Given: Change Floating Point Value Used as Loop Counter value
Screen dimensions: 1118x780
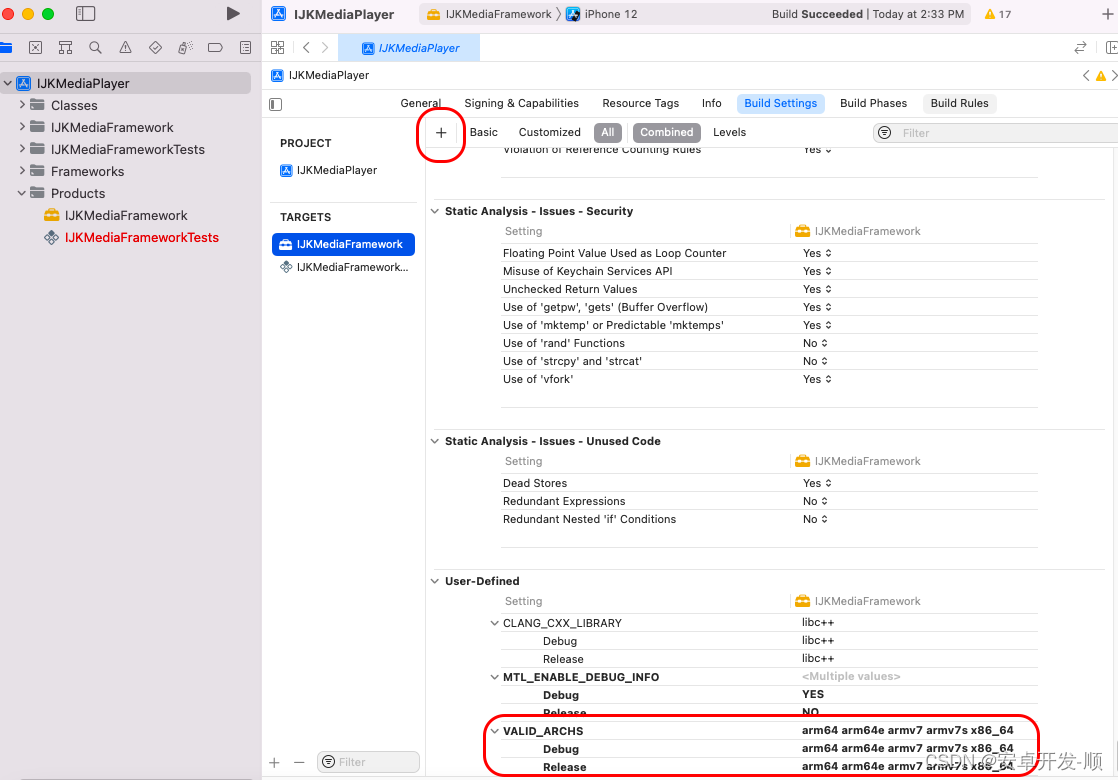Looking at the screenshot, I should click(817, 253).
